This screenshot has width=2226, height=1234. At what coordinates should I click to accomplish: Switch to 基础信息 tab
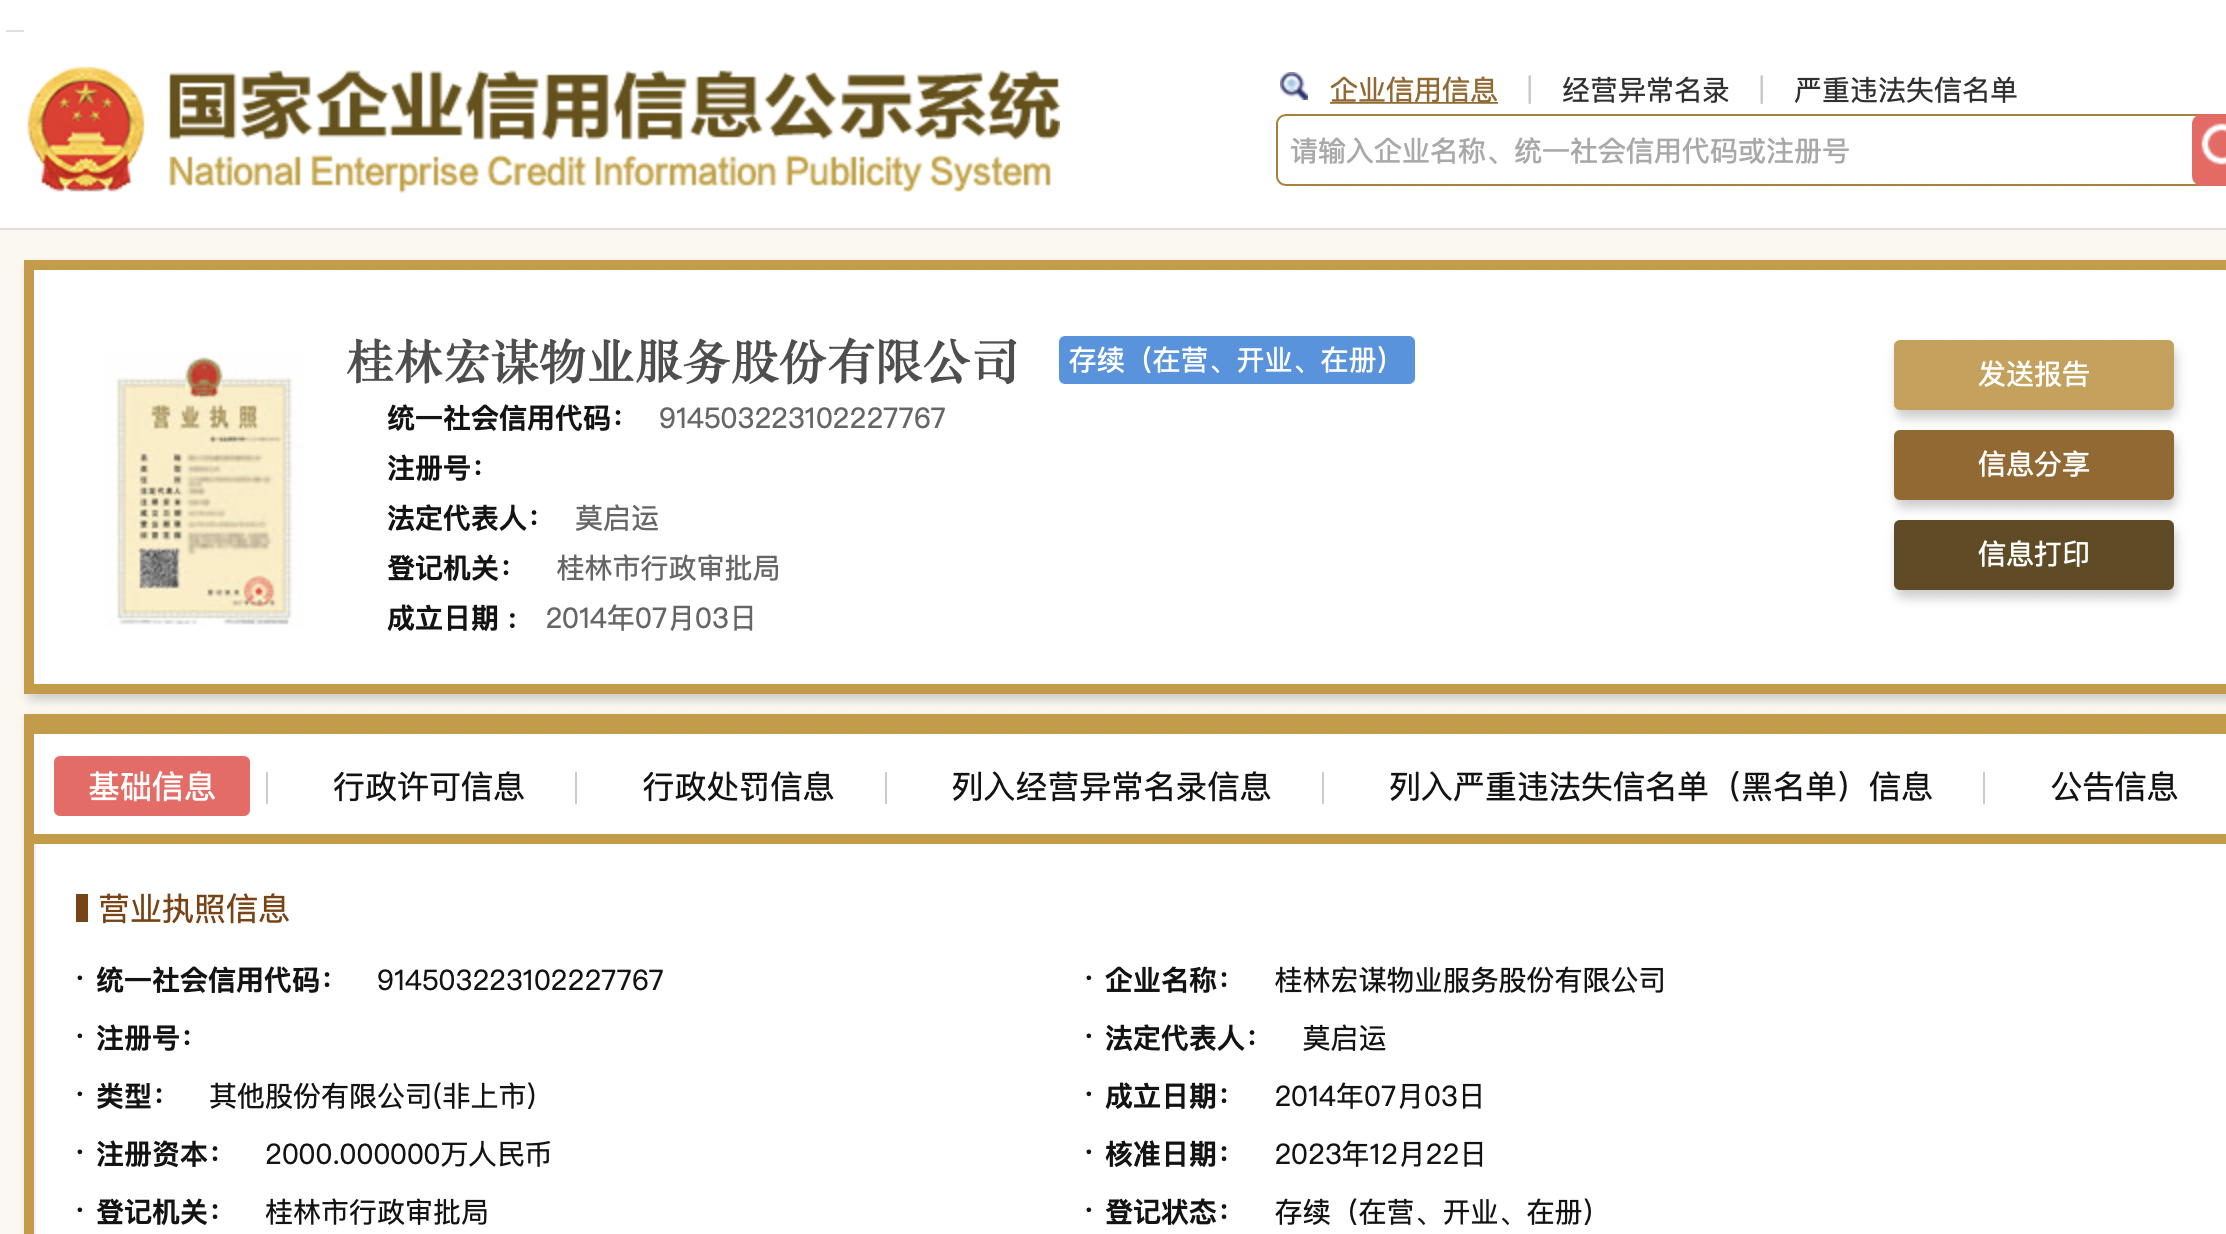[152, 786]
